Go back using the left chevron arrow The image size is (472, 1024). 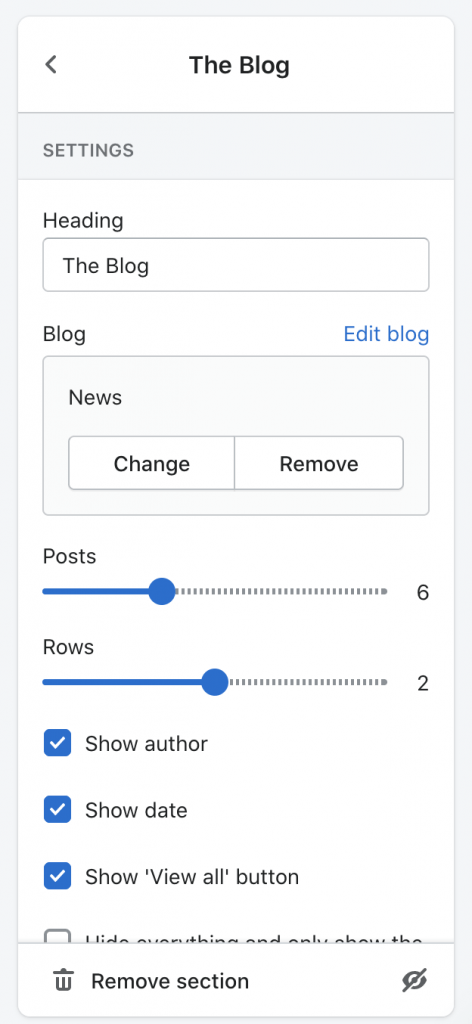coord(51,65)
